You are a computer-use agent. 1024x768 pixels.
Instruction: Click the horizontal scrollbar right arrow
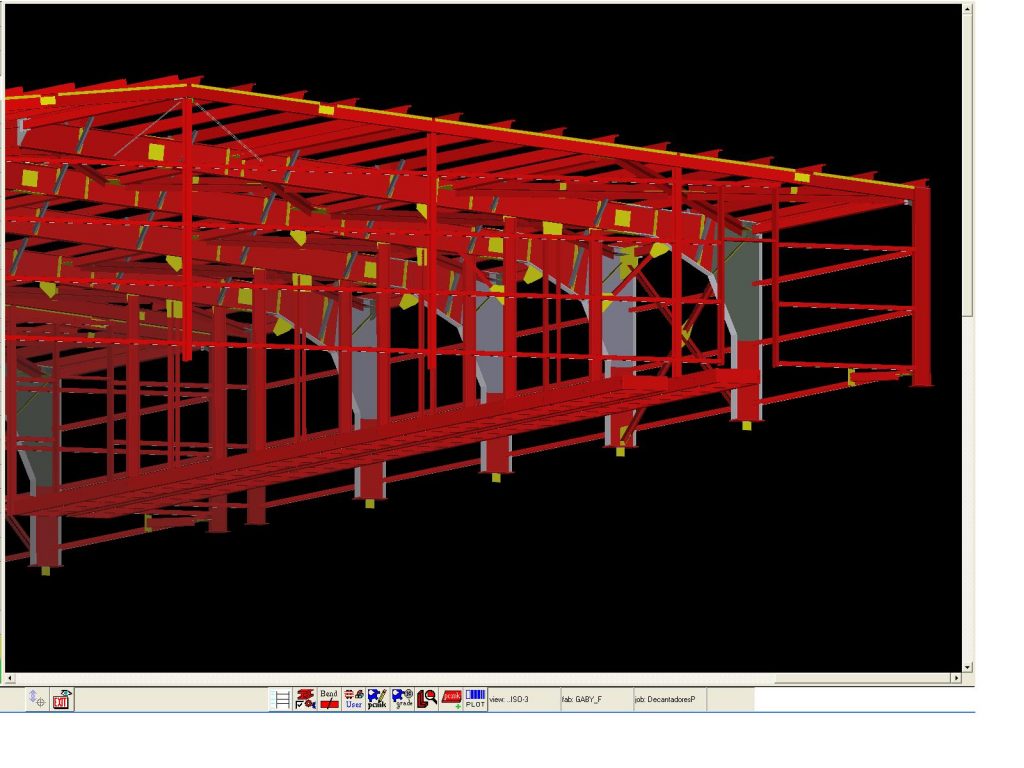(x=957, y=679)
